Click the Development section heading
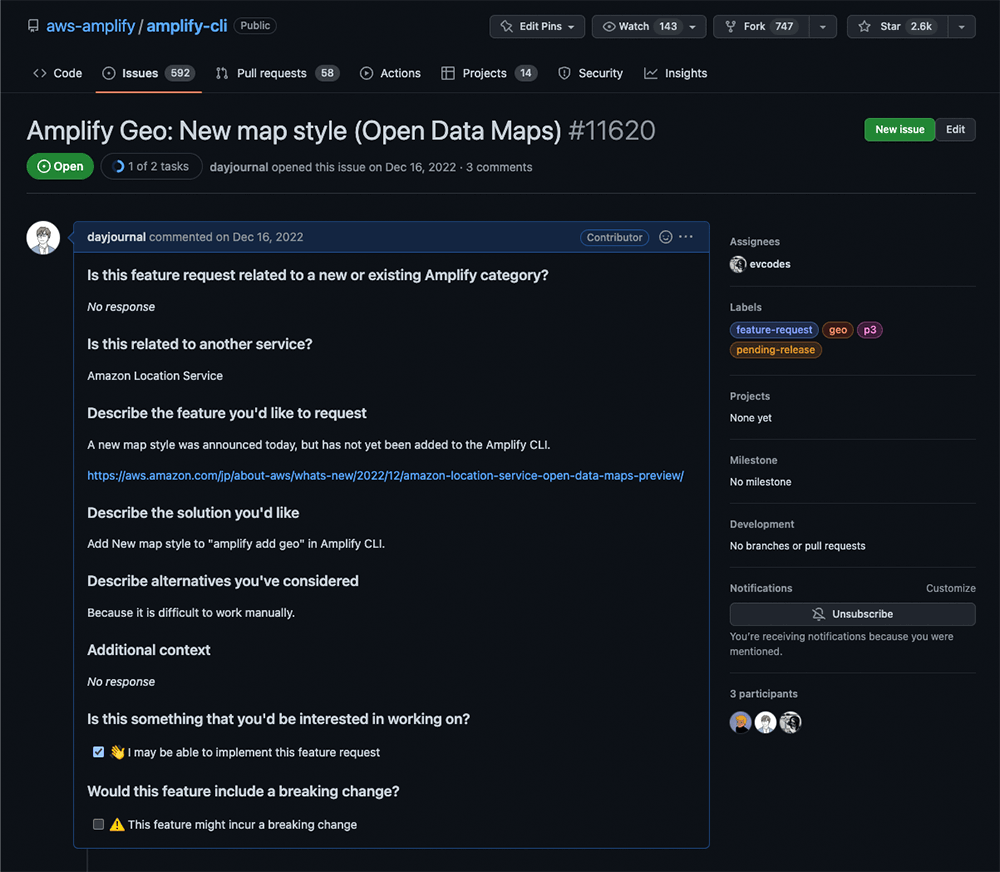 point(761,524)
